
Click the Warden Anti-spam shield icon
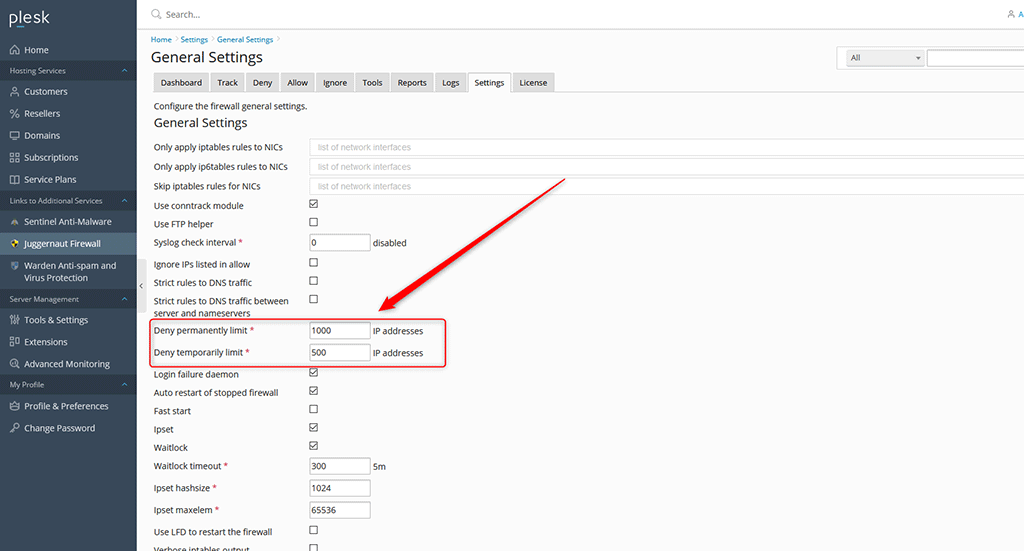[14, 266]
